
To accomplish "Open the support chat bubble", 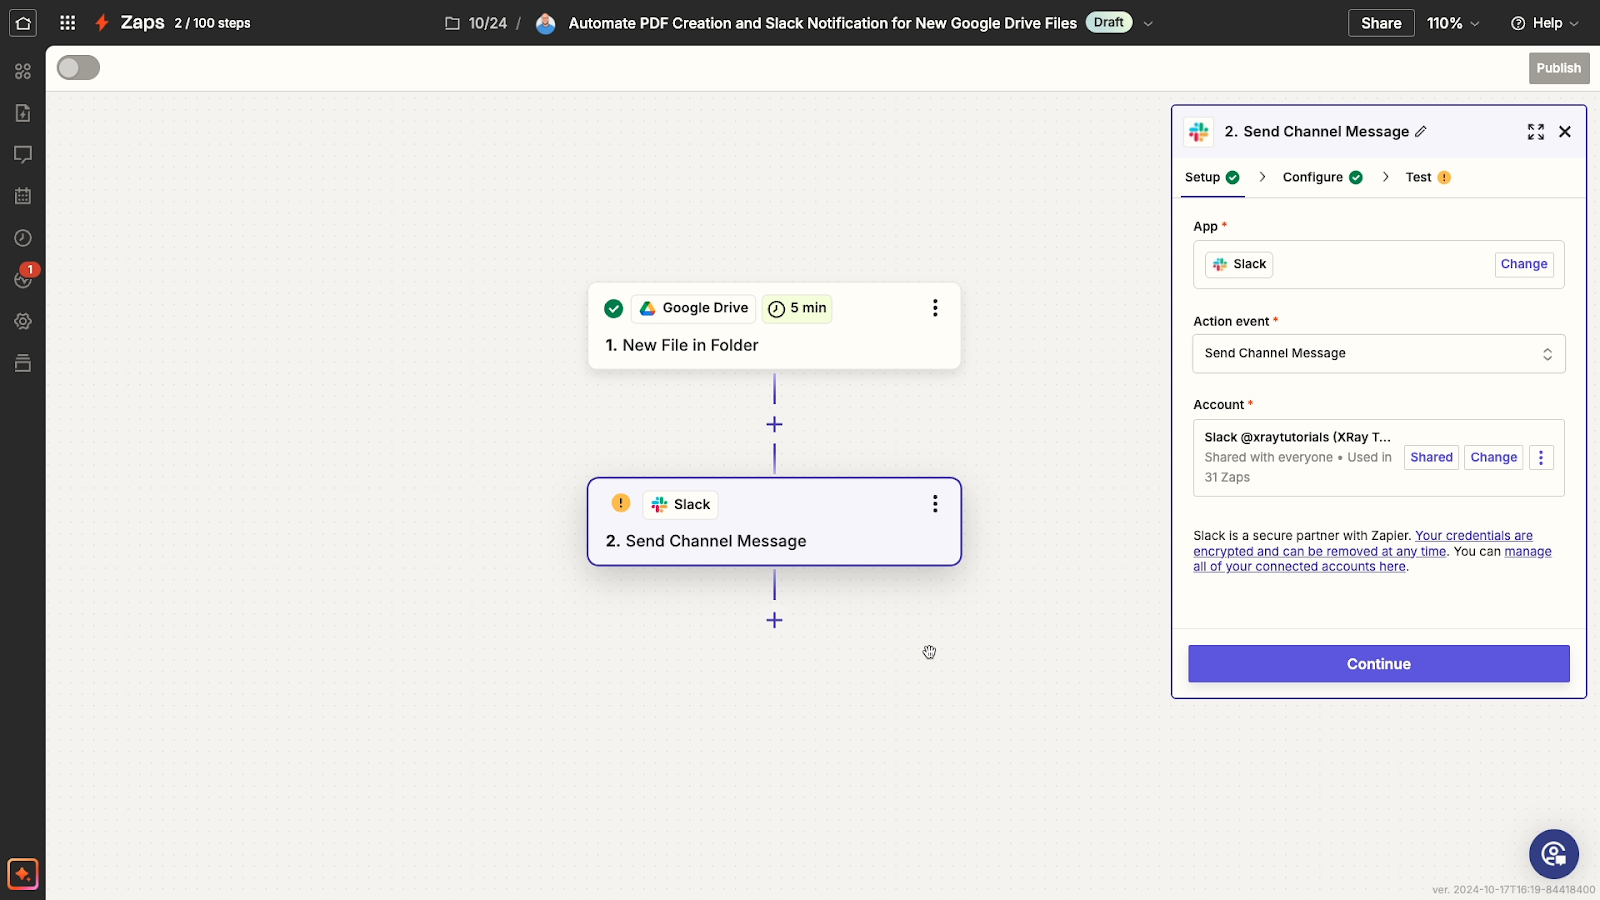I will 1554,854.
